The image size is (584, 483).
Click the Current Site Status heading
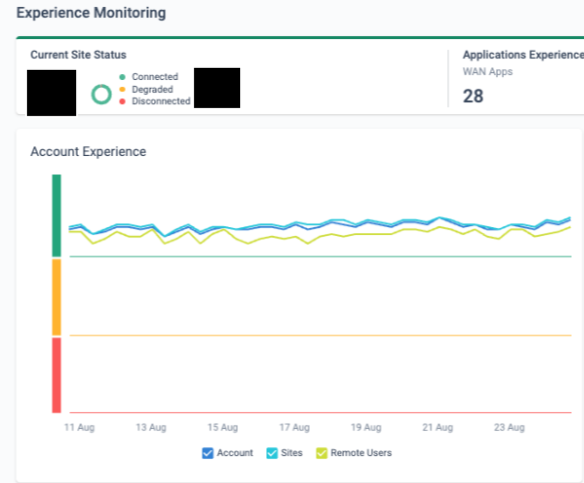tap(78, 55)
